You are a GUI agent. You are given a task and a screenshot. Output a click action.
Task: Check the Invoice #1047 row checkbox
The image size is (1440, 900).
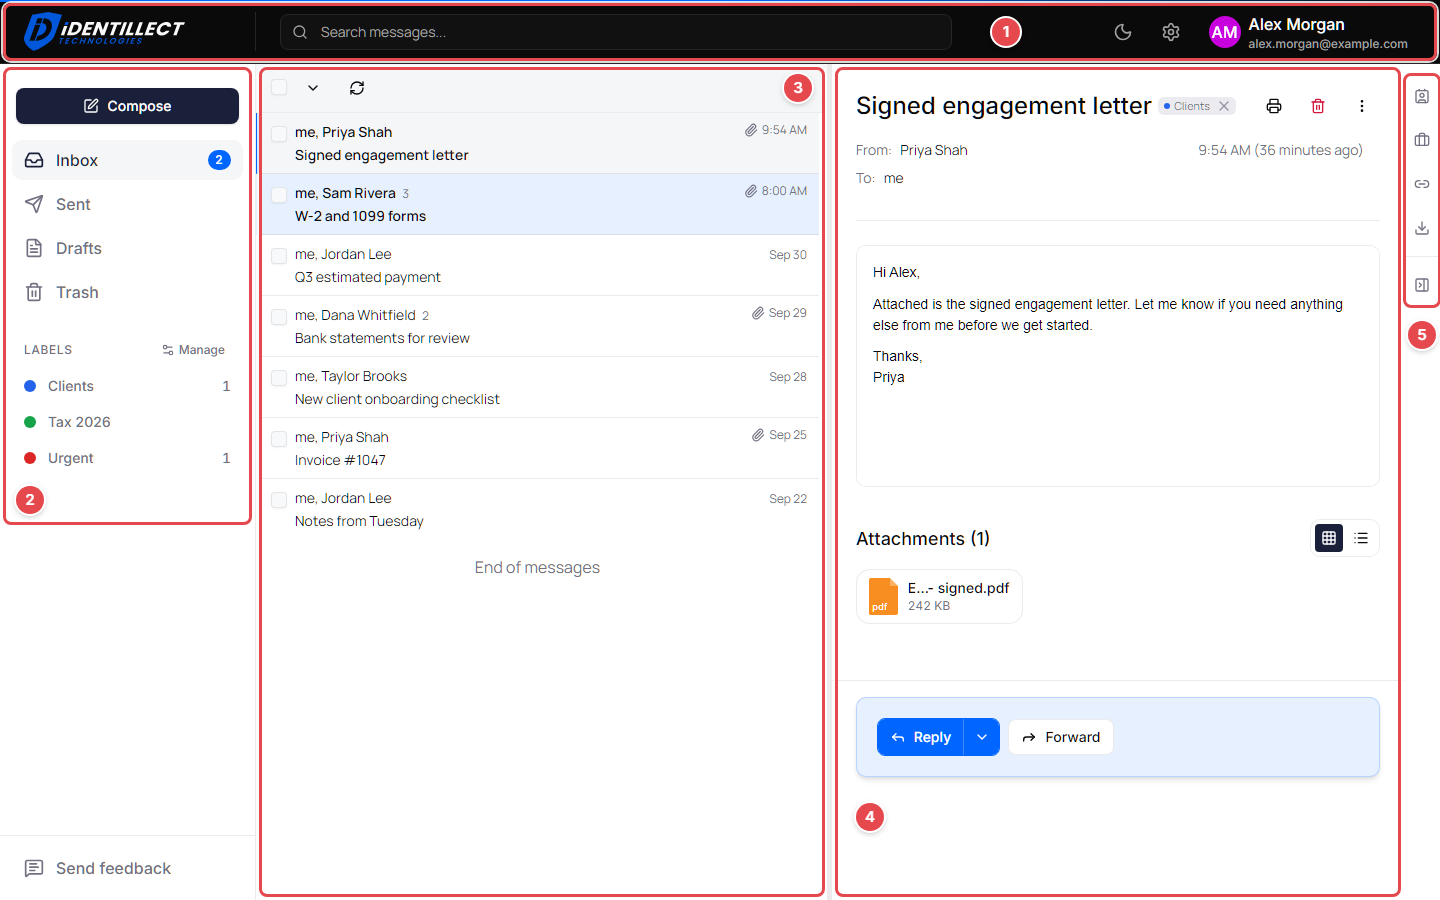[279, 438]
